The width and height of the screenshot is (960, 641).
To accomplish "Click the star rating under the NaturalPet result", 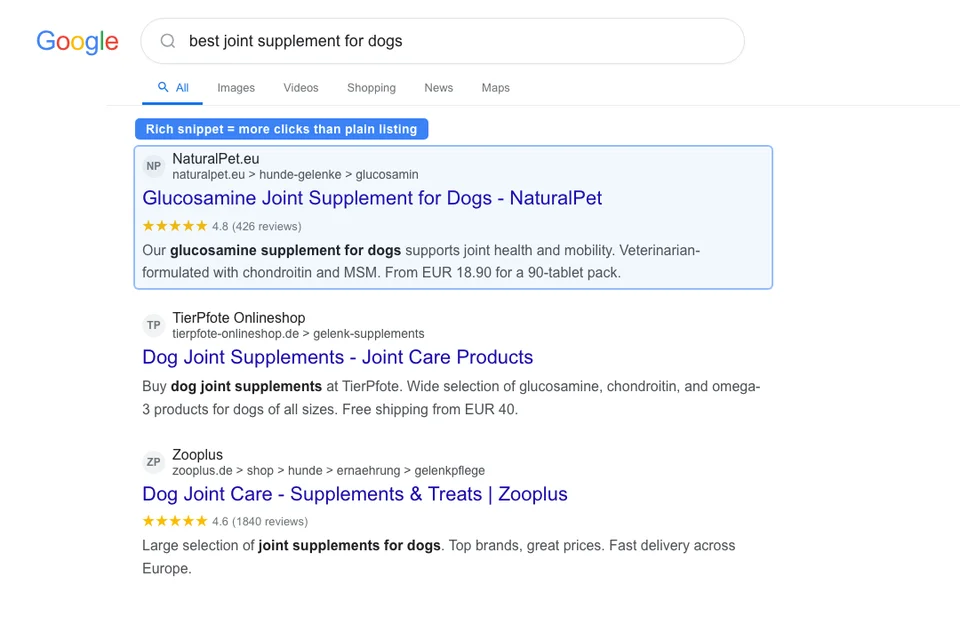I will (x=175, y=226).
